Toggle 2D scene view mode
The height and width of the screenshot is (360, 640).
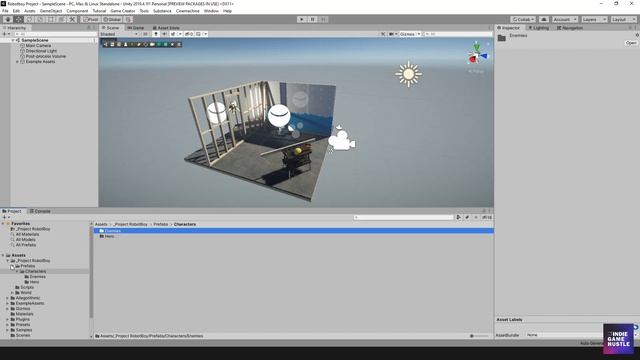[x=145, y=34]
